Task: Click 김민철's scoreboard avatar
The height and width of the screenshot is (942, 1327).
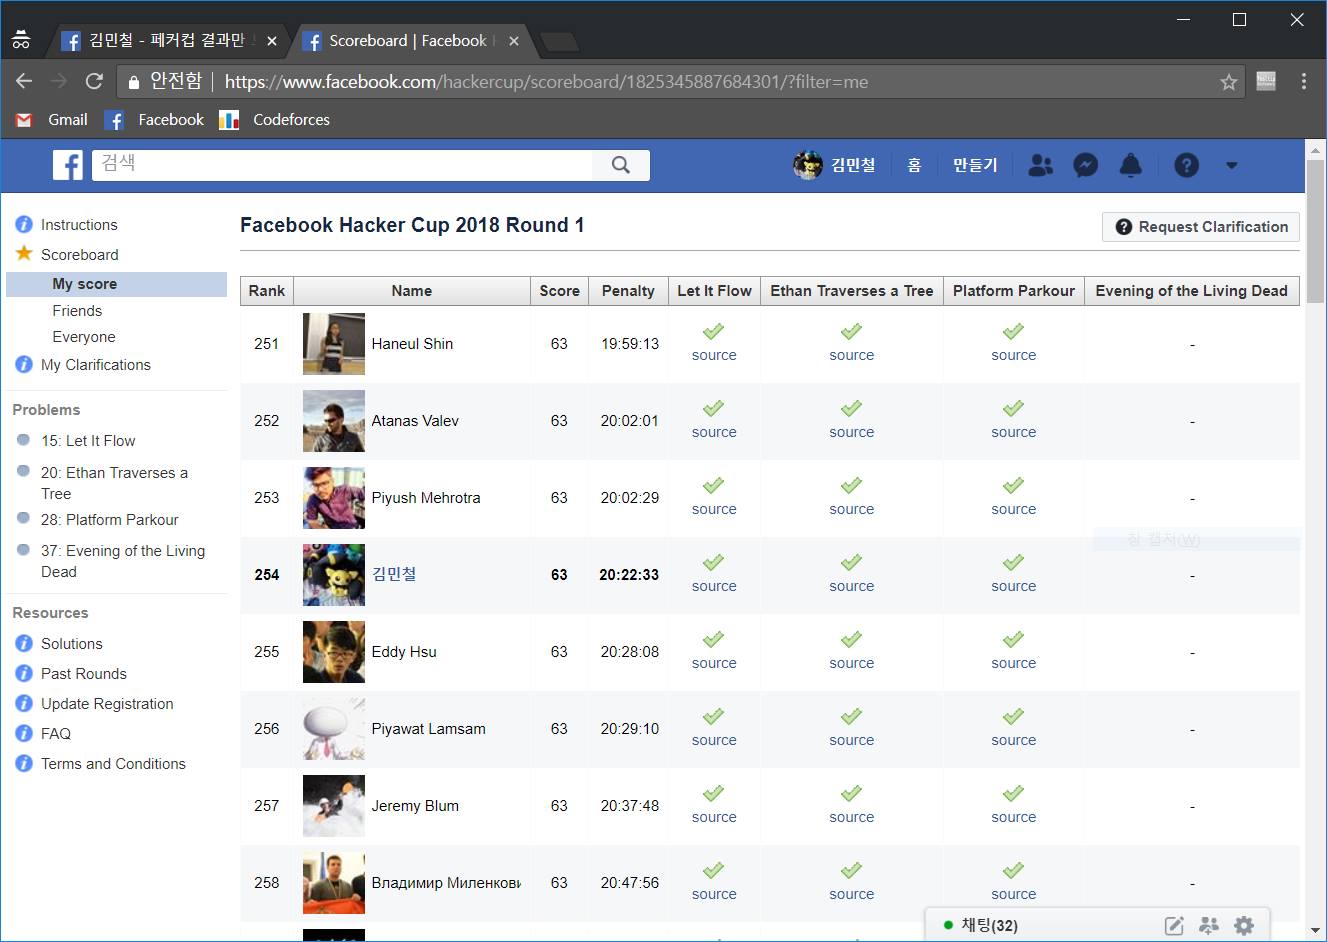Action: point(334,575)
